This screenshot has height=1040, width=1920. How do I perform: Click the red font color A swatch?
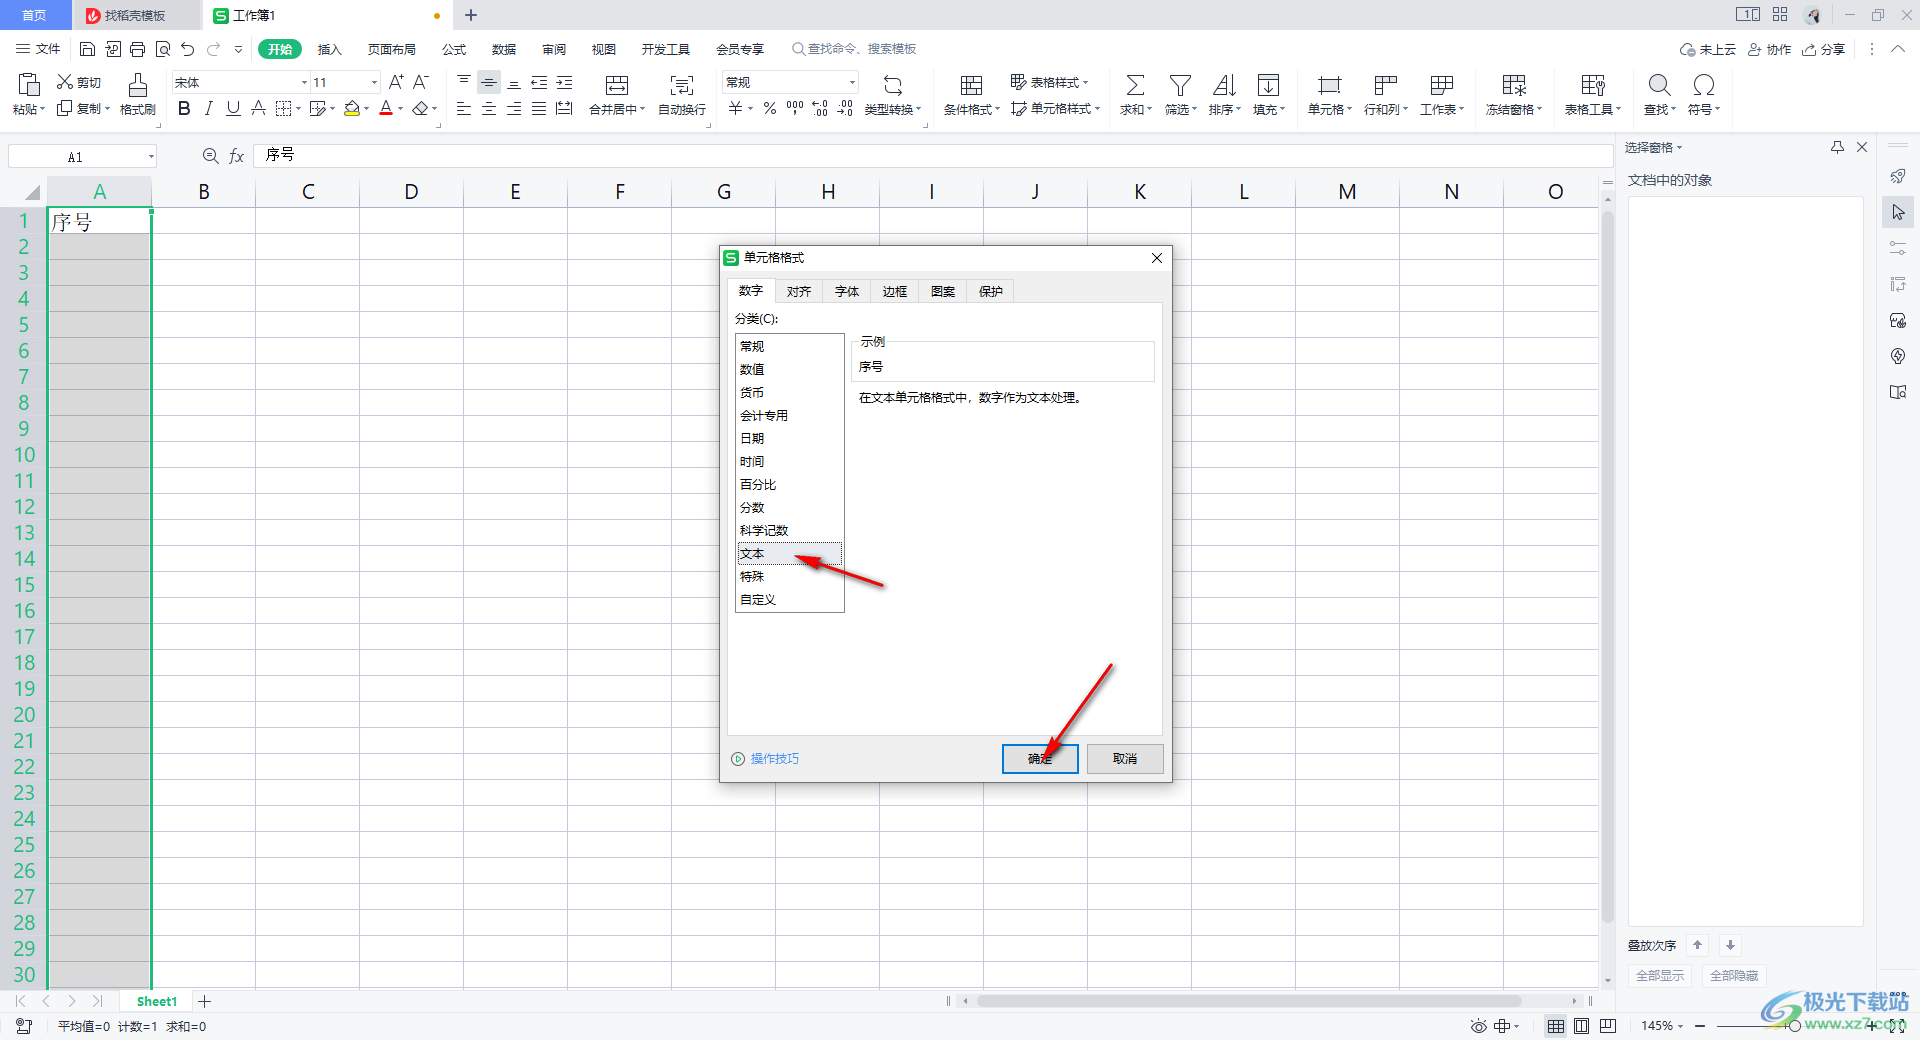pos(386,108)
